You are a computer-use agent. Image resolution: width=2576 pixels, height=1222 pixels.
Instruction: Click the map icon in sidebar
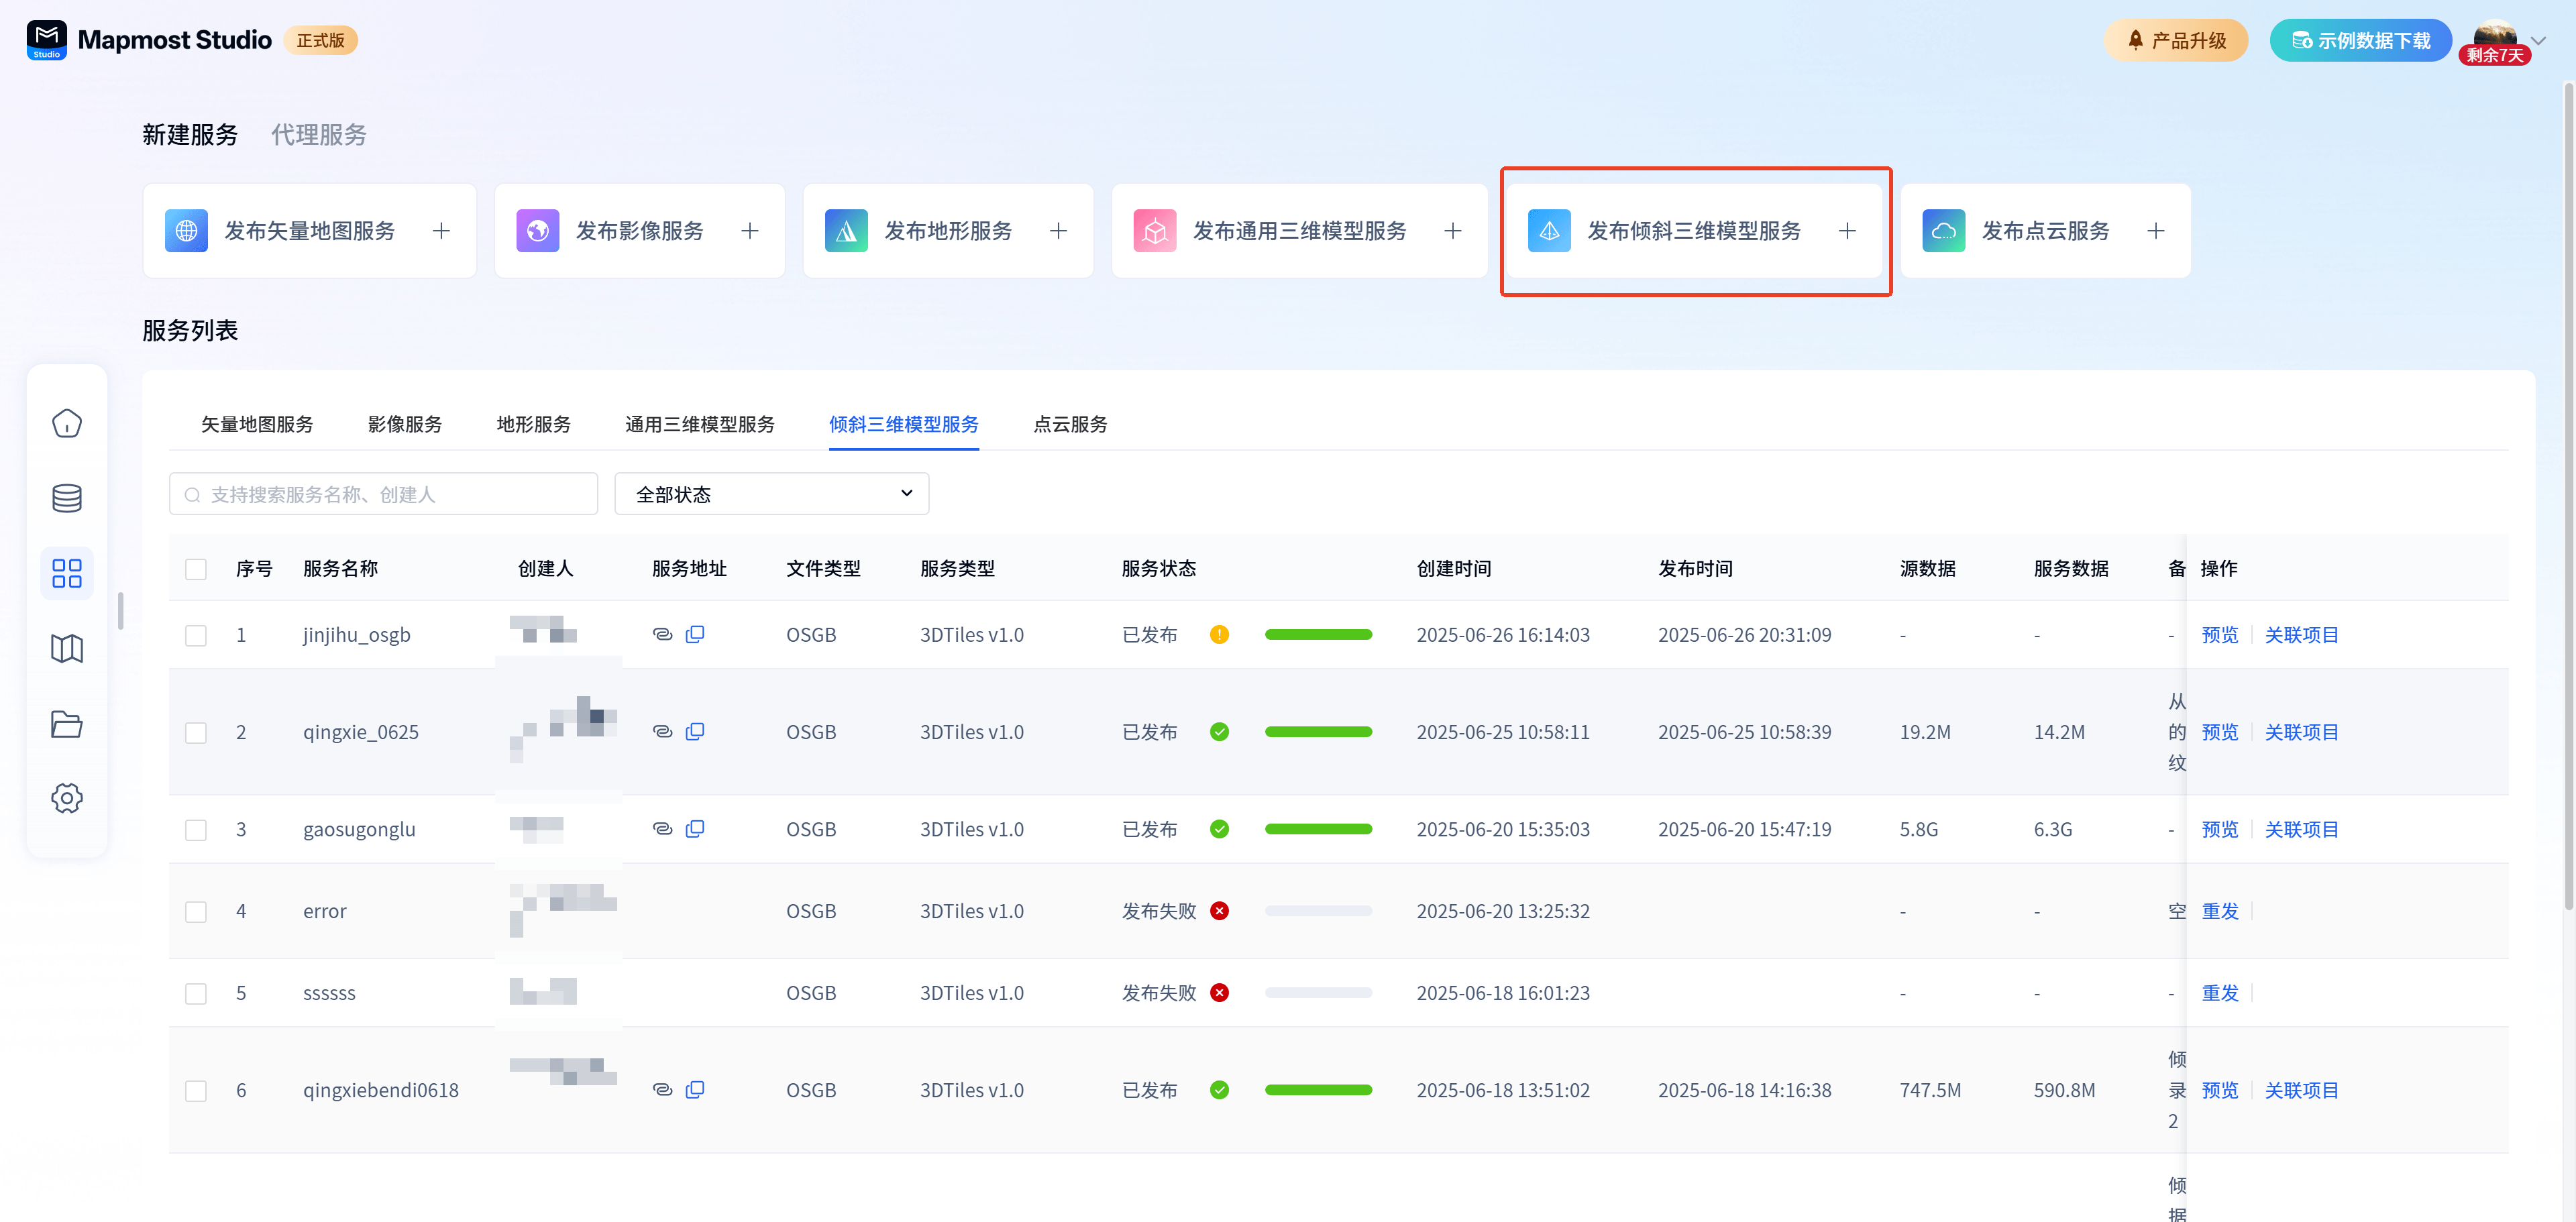click(x=67, y=649)
